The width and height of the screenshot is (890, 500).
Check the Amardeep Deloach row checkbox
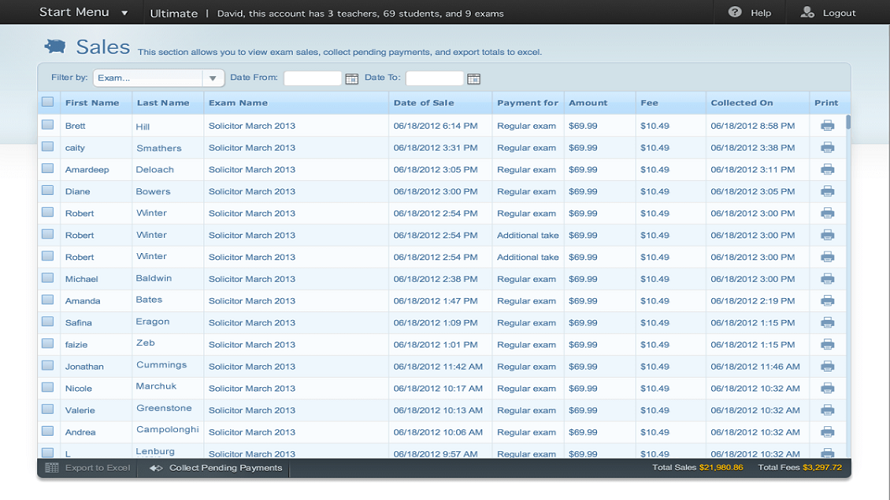click(48, 168)
